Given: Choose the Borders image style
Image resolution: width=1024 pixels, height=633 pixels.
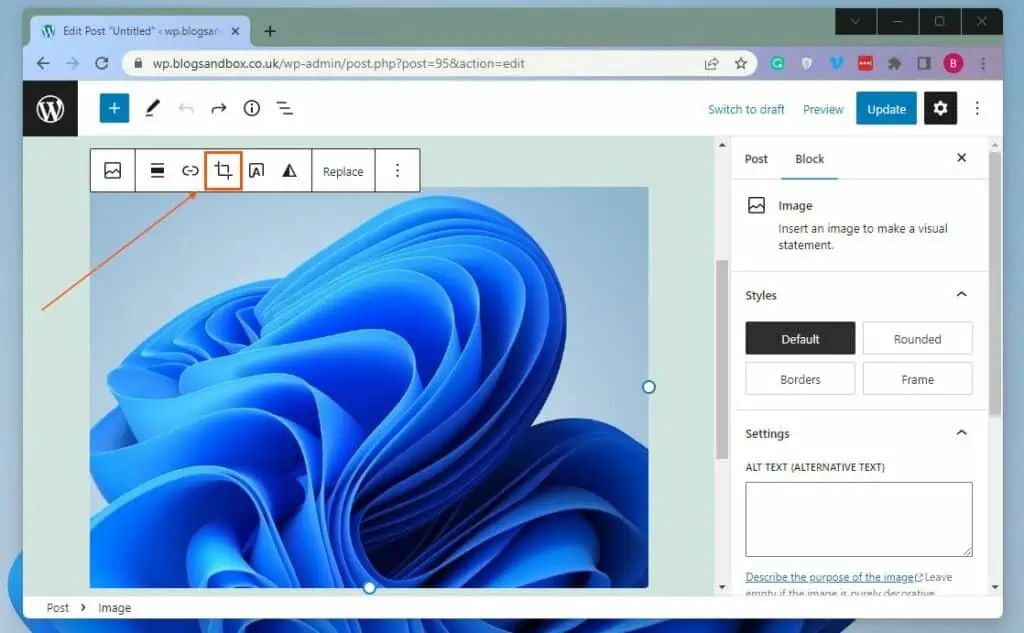Looking at the screenshot, I should [800, 379].
